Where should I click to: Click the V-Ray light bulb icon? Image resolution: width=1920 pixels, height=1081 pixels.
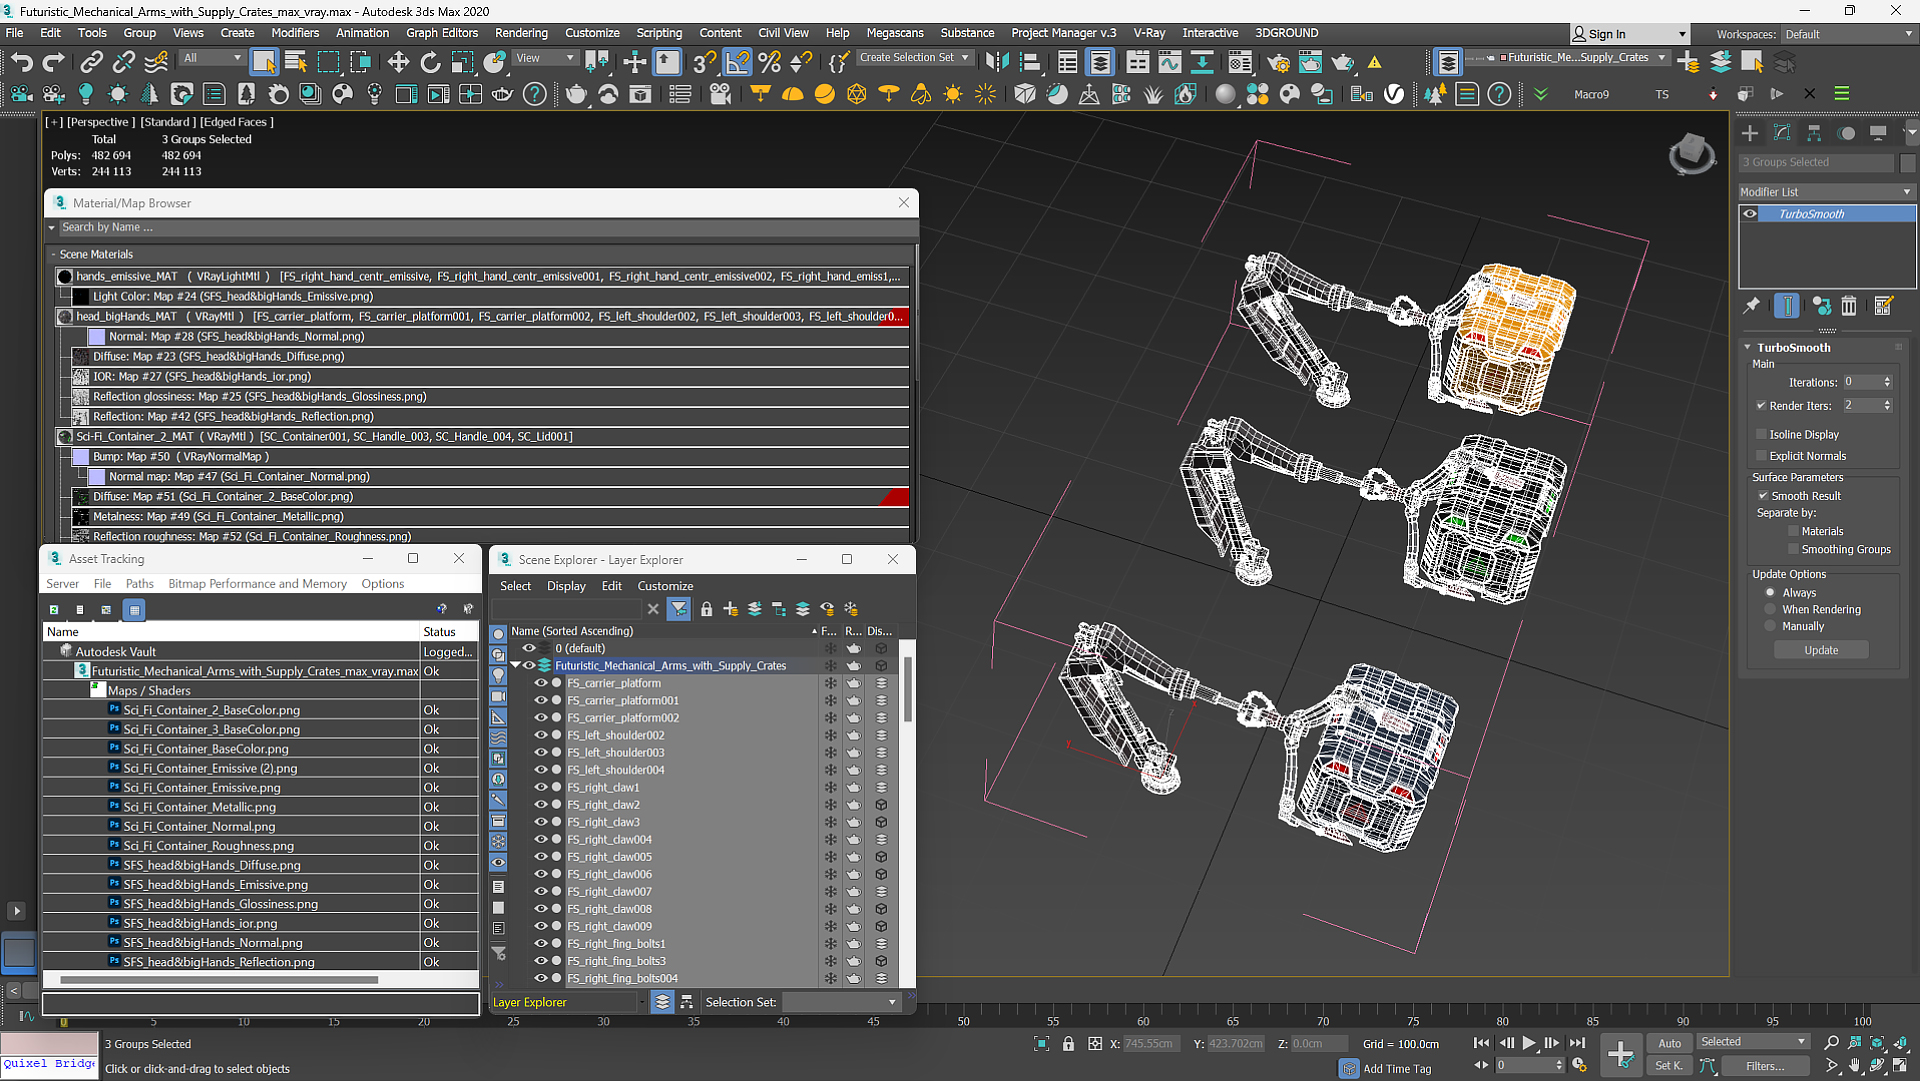[86, 94]
